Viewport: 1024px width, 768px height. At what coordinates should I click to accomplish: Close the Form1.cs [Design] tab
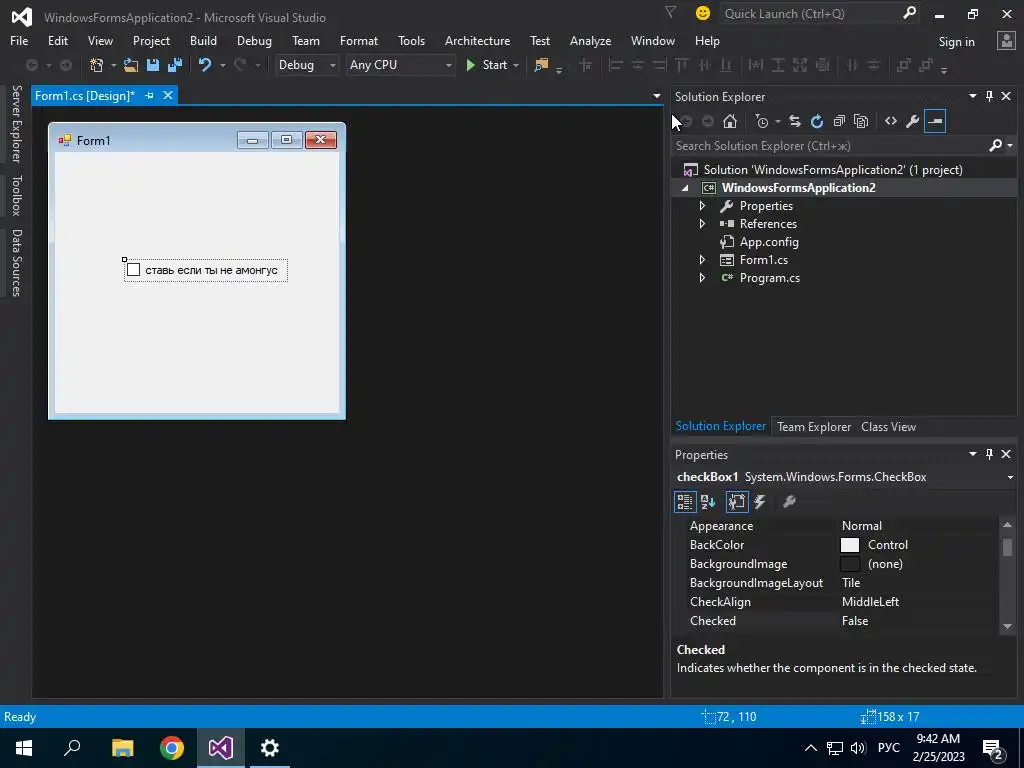[x=168, y=95]
